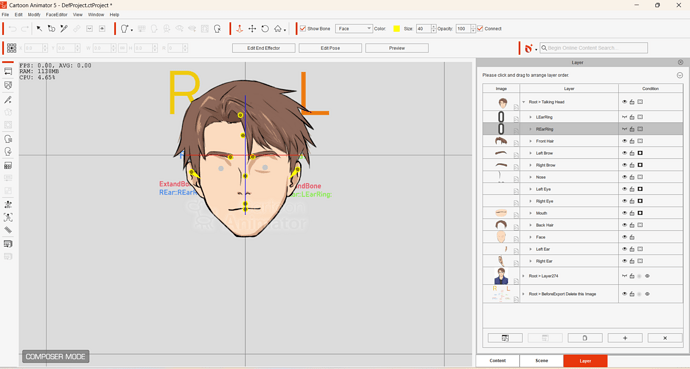This screenshot has height=369, width=690.
Task: Select the head profile icon with cursor
Action: 217,29
